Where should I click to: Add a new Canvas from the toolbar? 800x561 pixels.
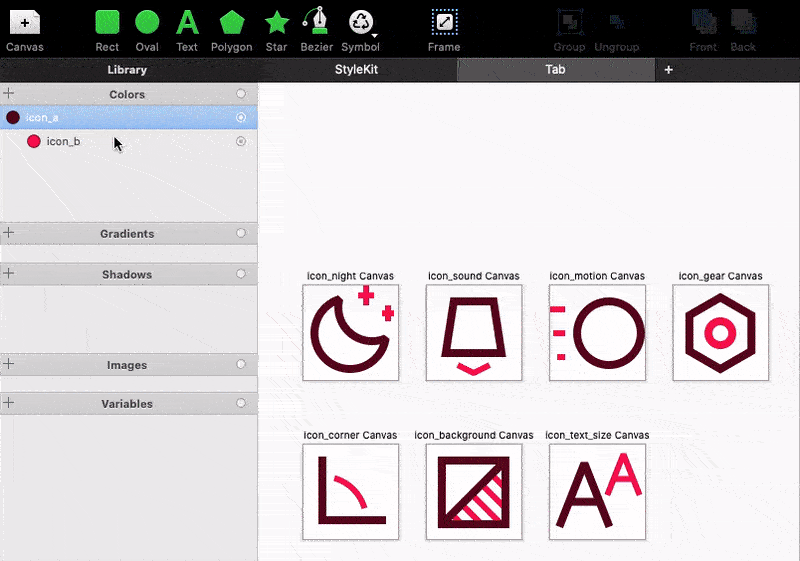point(24,24)
